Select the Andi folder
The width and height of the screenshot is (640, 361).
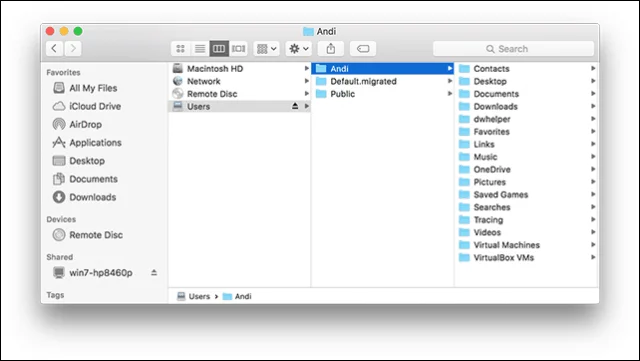383,69
